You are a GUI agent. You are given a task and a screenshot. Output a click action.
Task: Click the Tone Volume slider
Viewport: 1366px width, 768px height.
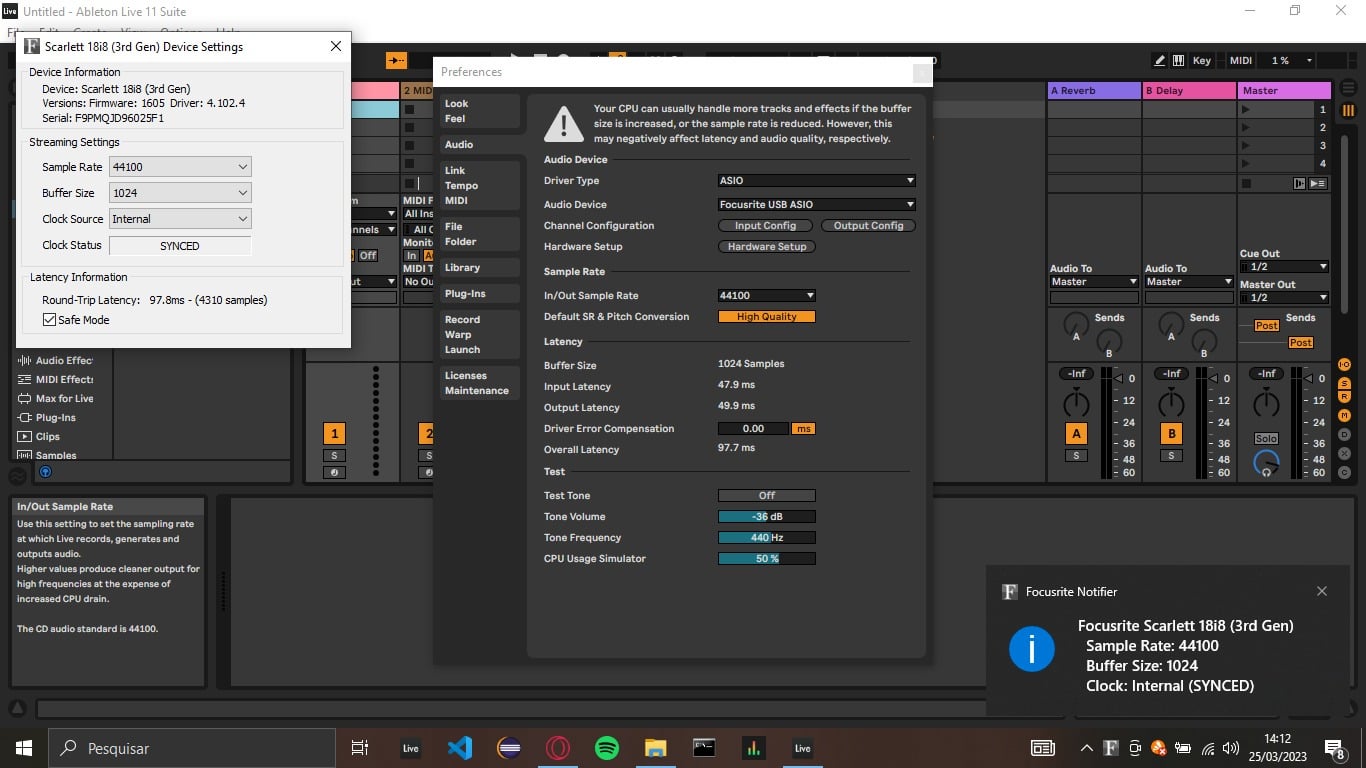pyautogui.click(x=766, y=517)
